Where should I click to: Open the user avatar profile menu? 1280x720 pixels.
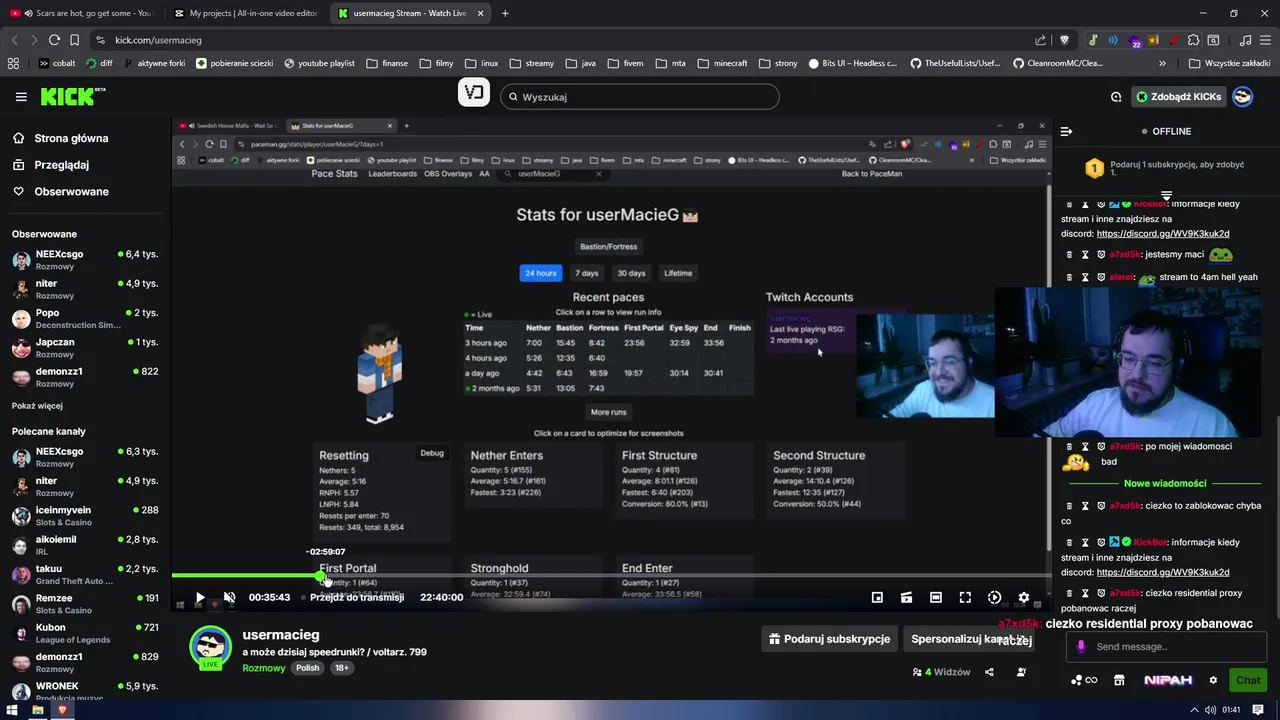pos(1243,97)
